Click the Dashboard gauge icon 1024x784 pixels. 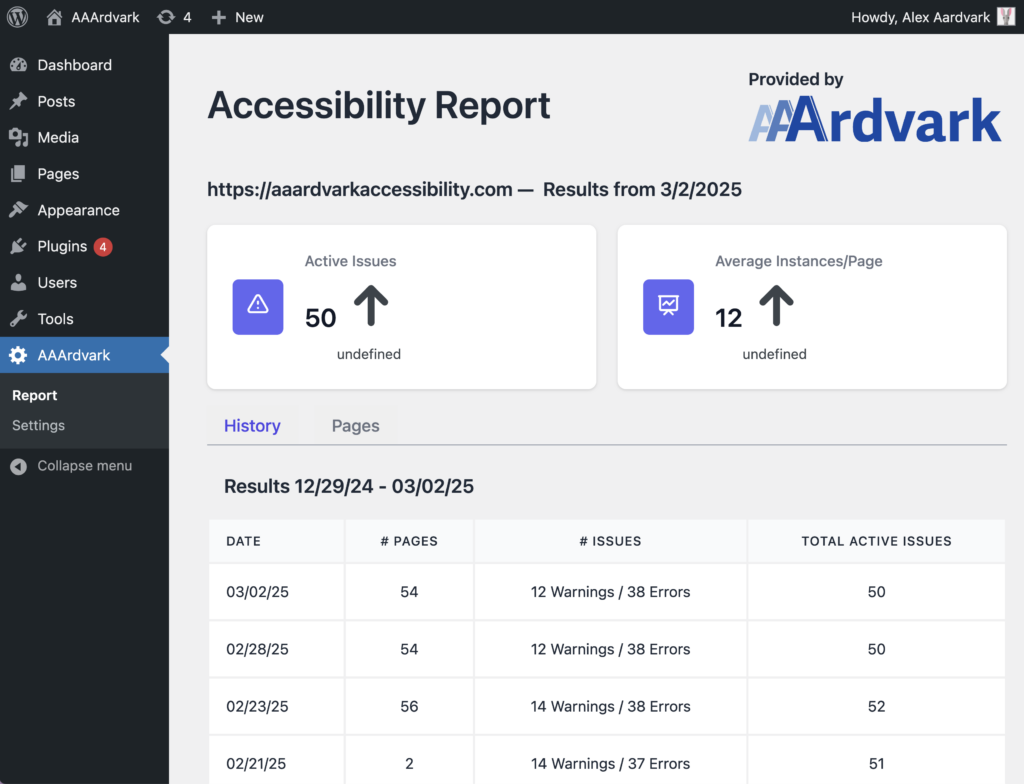[x=18, y=65]
